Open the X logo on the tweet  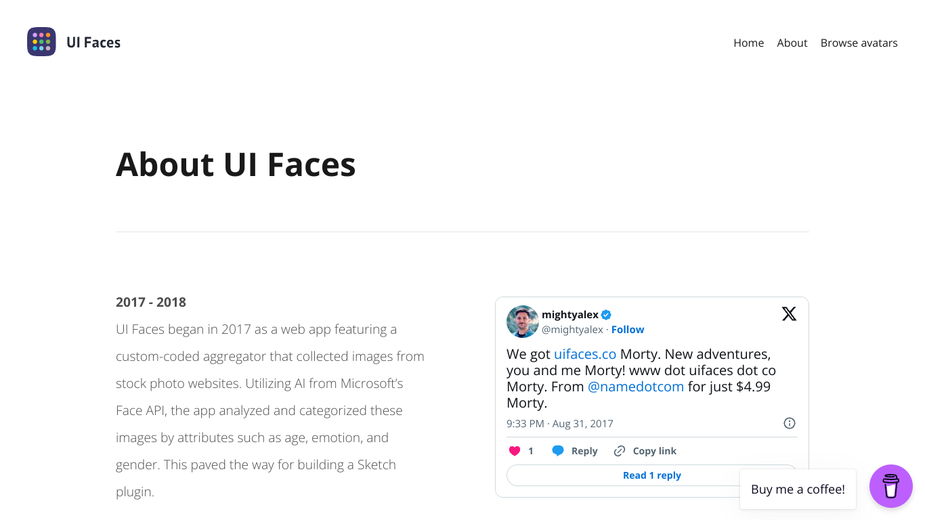(x=789, y=313)
